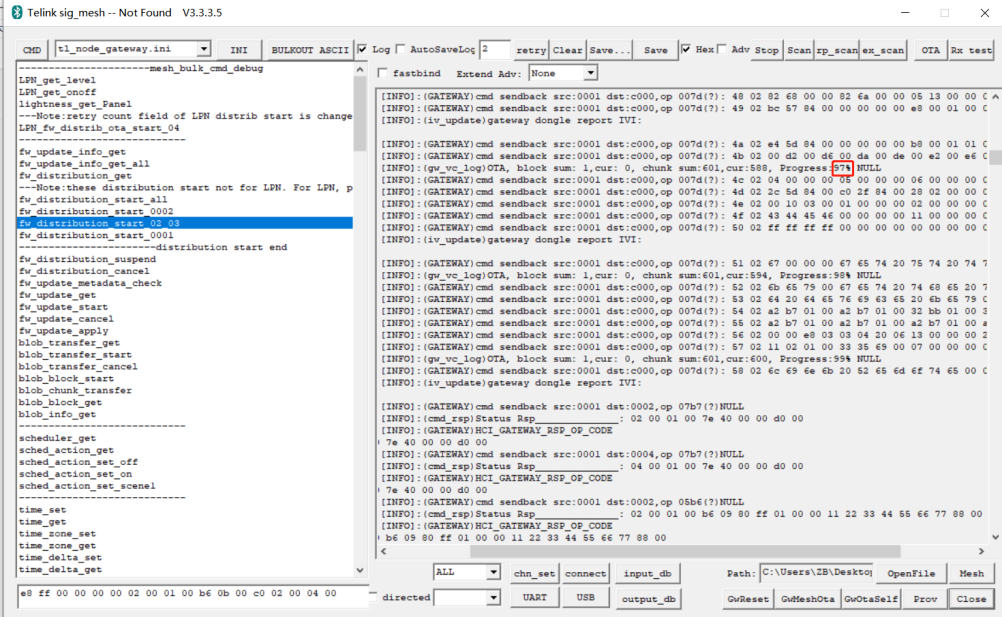Open the ALL combo box
This screenshot has width=1002, height=617.
pyautogui.click(x=493, y=572)
